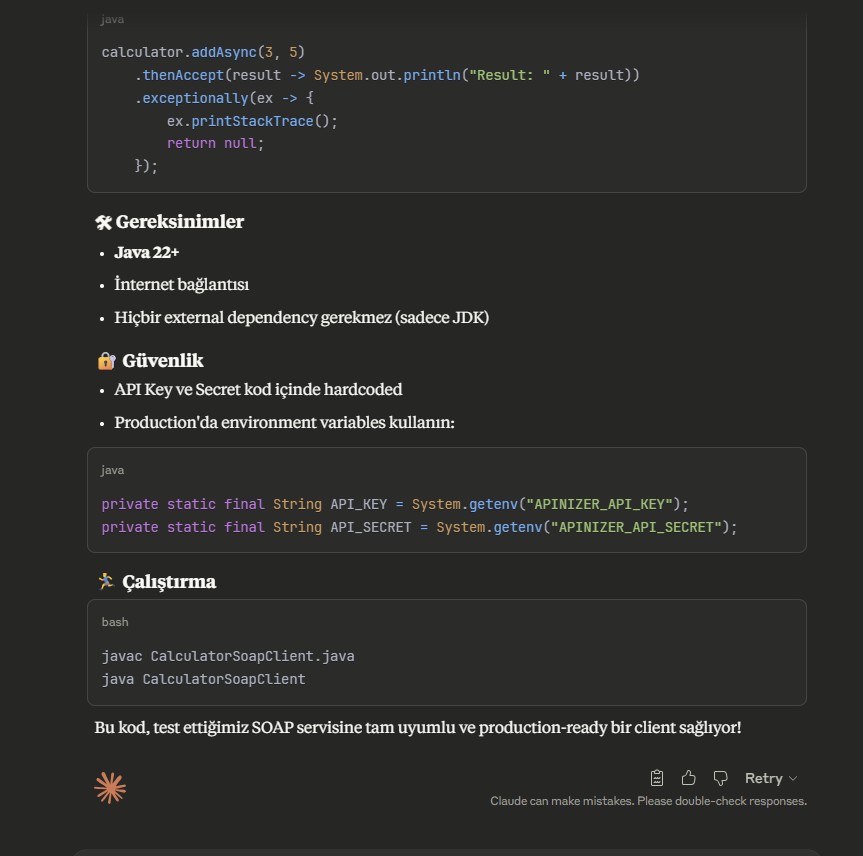Click the Güvenlik heading text
Image resolution: width=863 pixels, height=856 pixels.
(x=163, y=360)
